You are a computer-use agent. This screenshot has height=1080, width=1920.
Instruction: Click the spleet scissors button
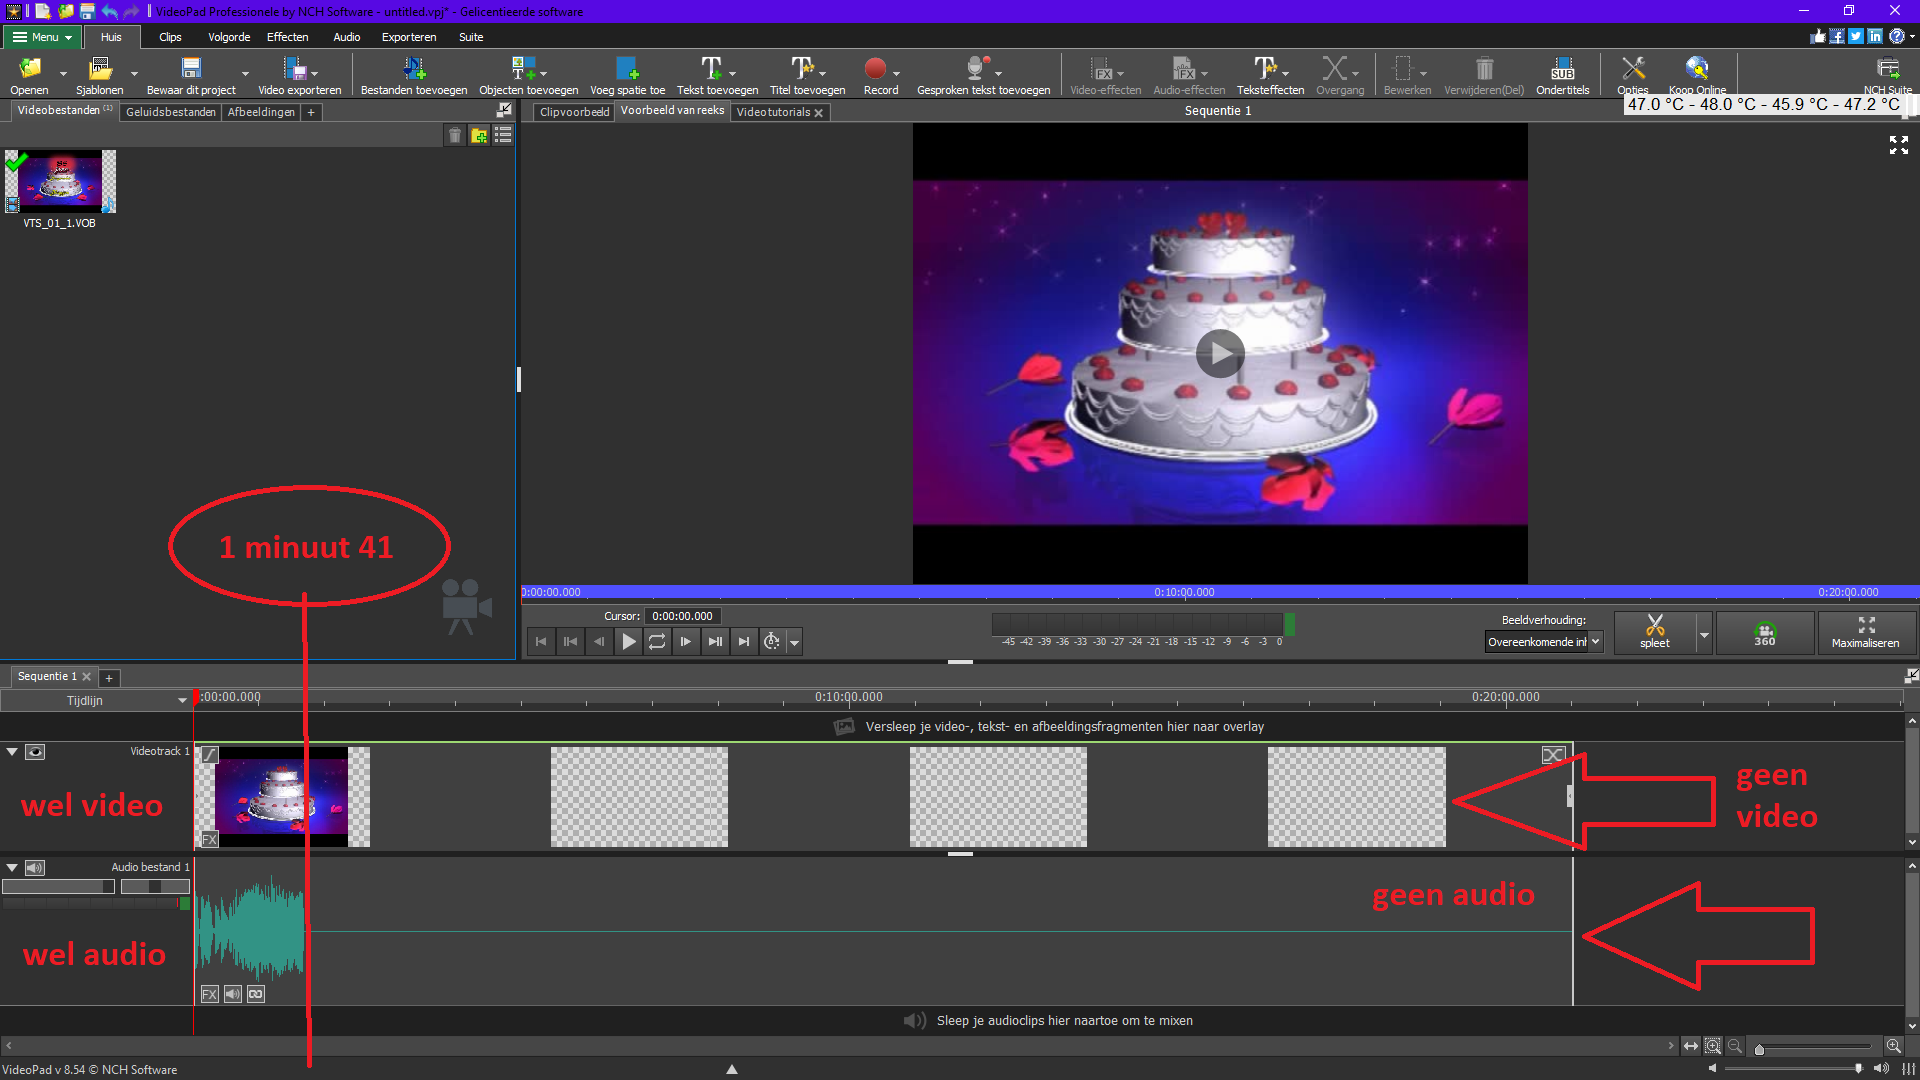(x=1655, y=631)
